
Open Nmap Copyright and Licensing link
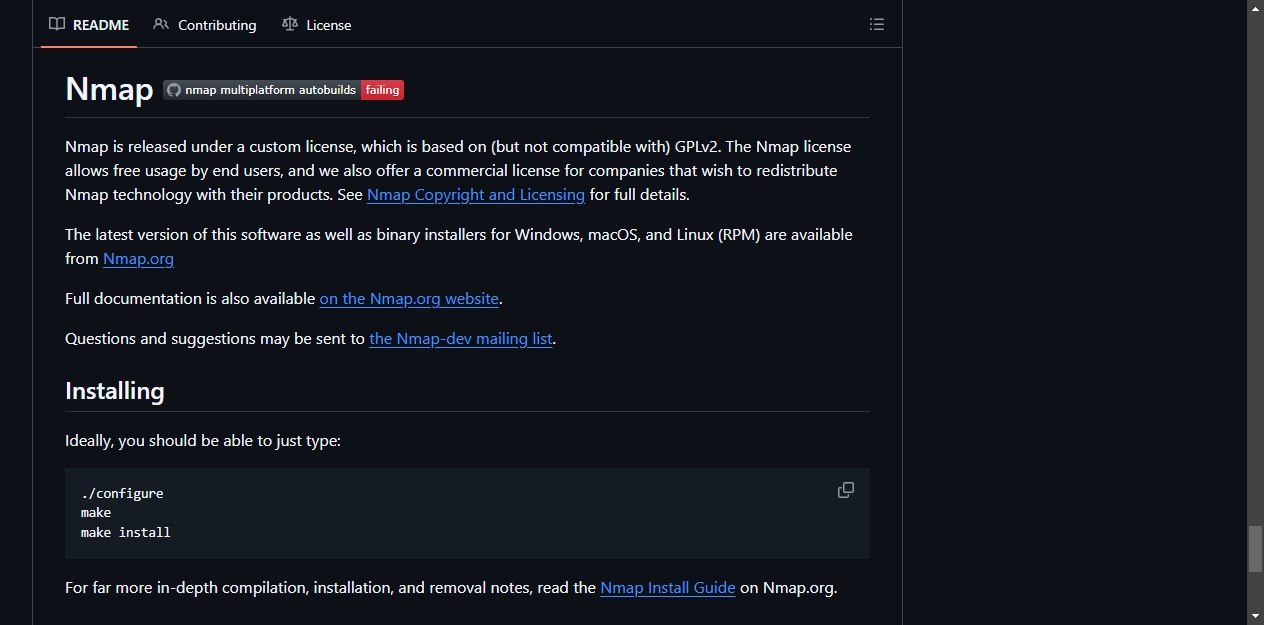click(476, 195)
